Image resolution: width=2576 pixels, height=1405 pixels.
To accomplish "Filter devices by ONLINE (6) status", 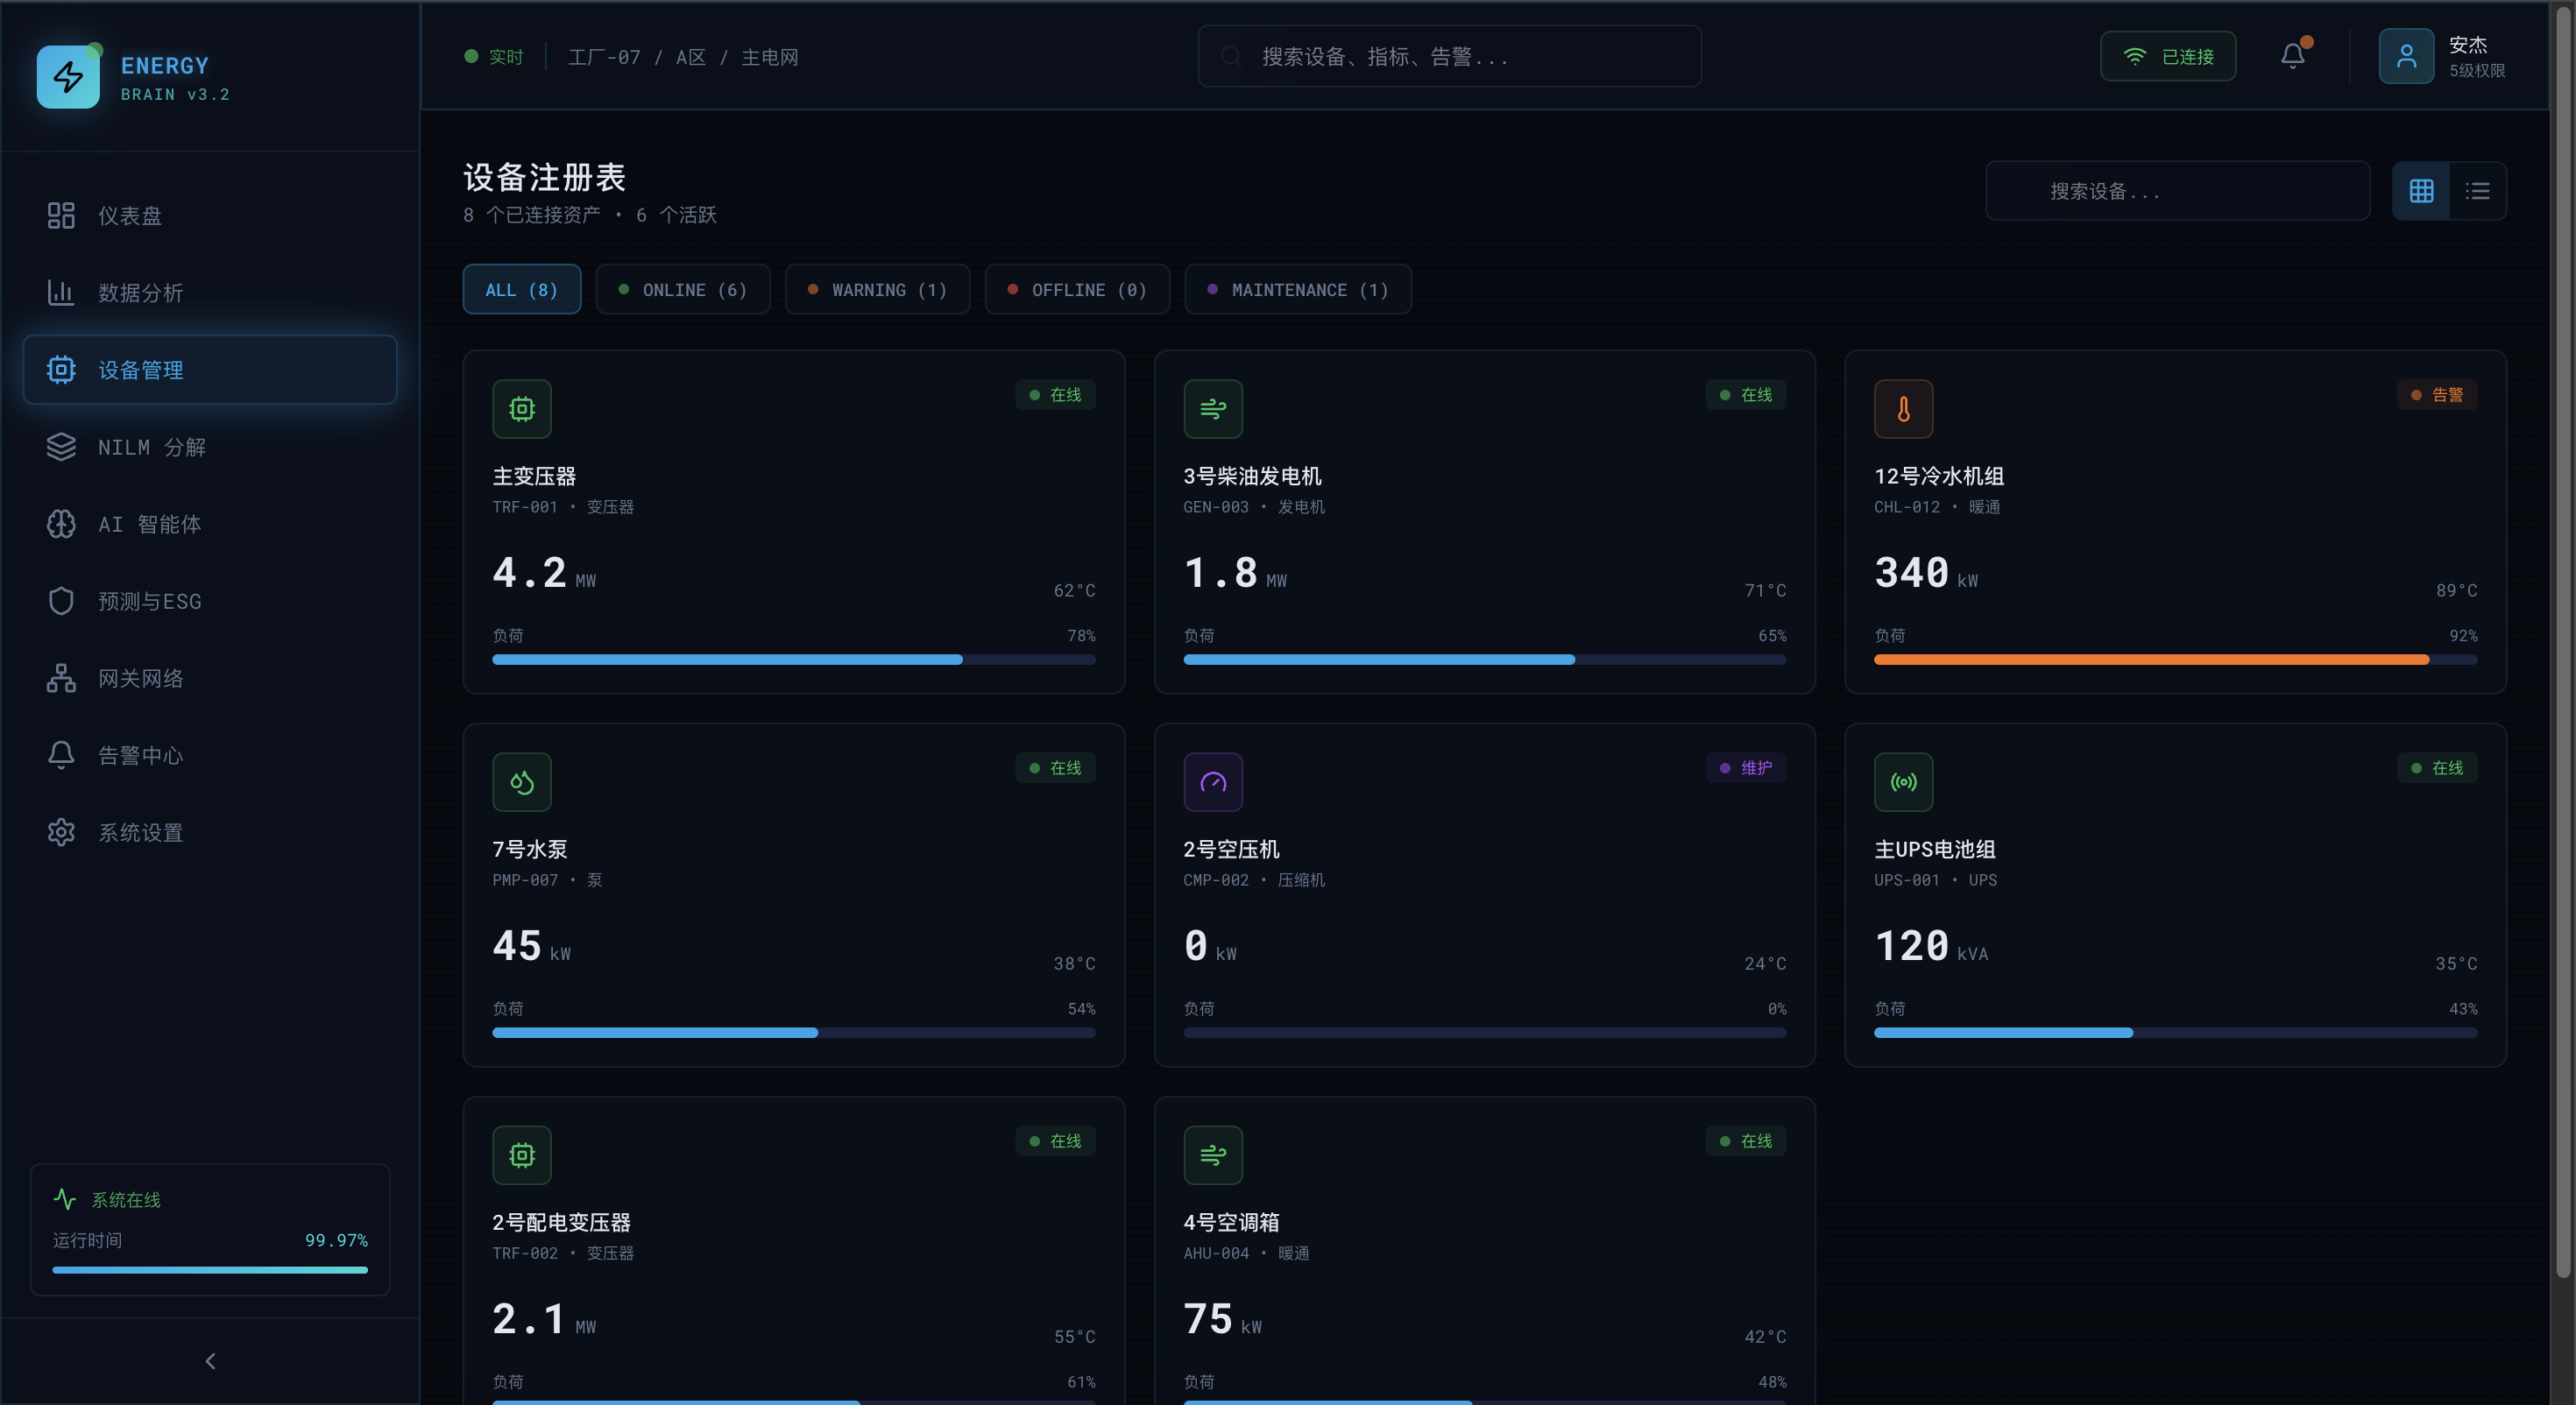I will point(683,290).
